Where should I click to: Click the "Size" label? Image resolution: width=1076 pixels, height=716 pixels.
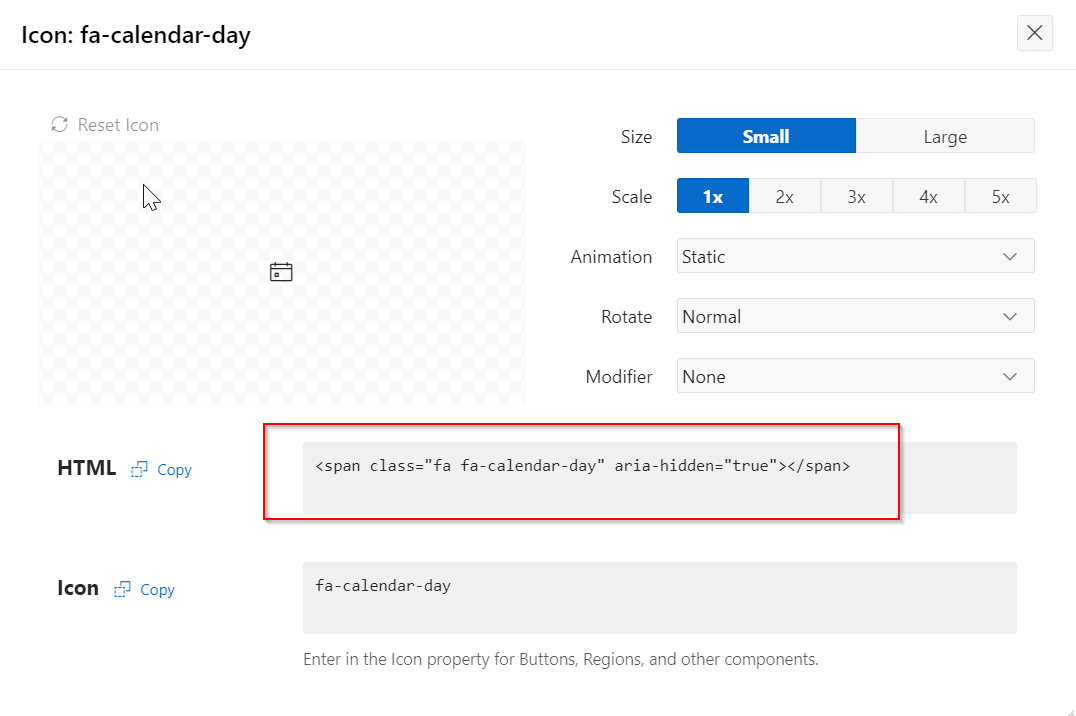tap(636, 137)
